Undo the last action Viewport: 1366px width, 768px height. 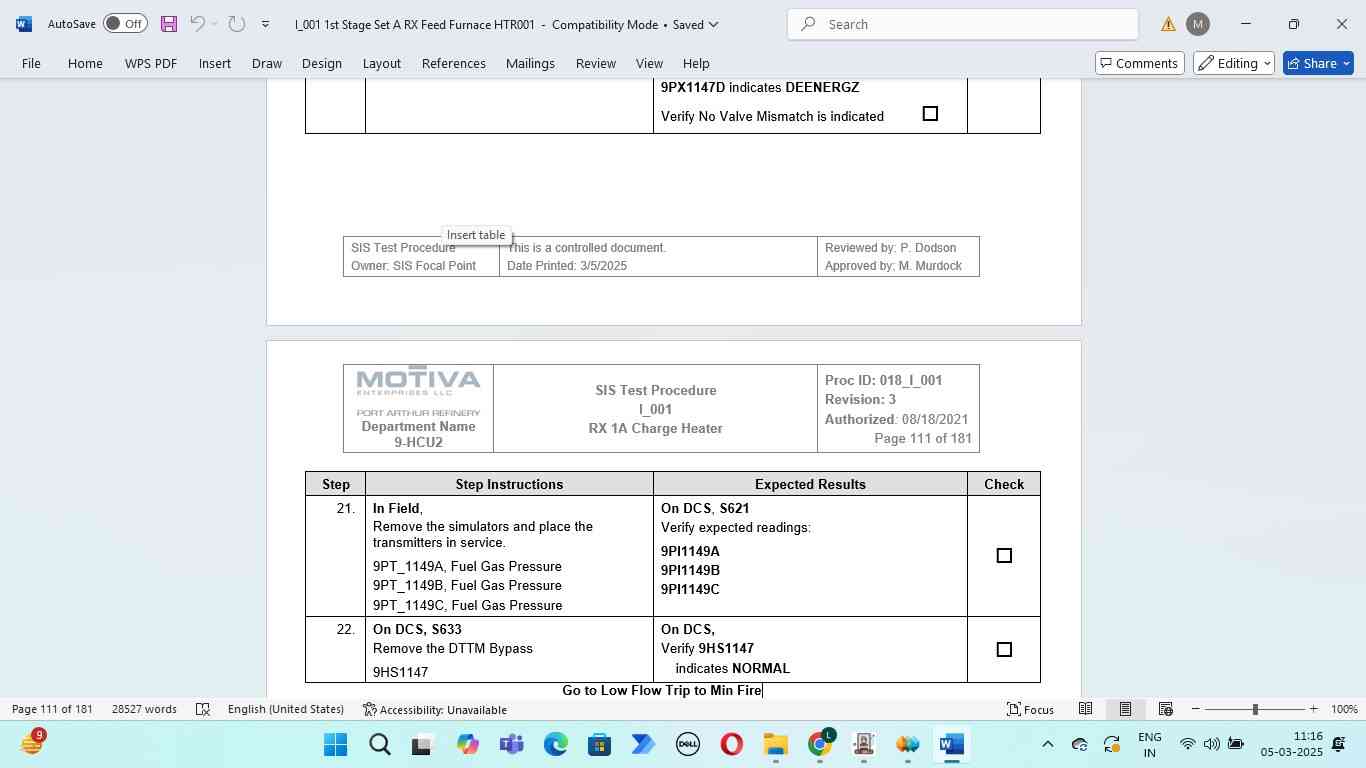tap(197, 24)
